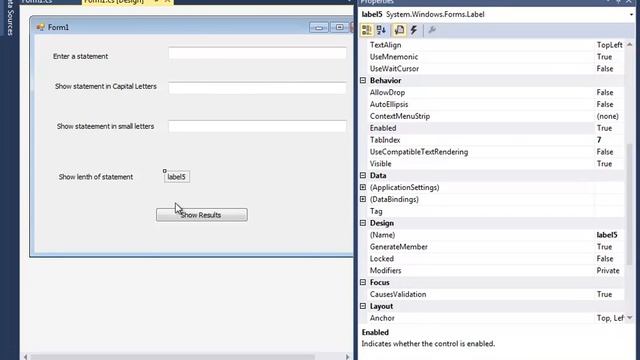The width and height of the screenshot is (640, 360).
Task: Click the Enter a statement text box
Action: pos(257,53)
